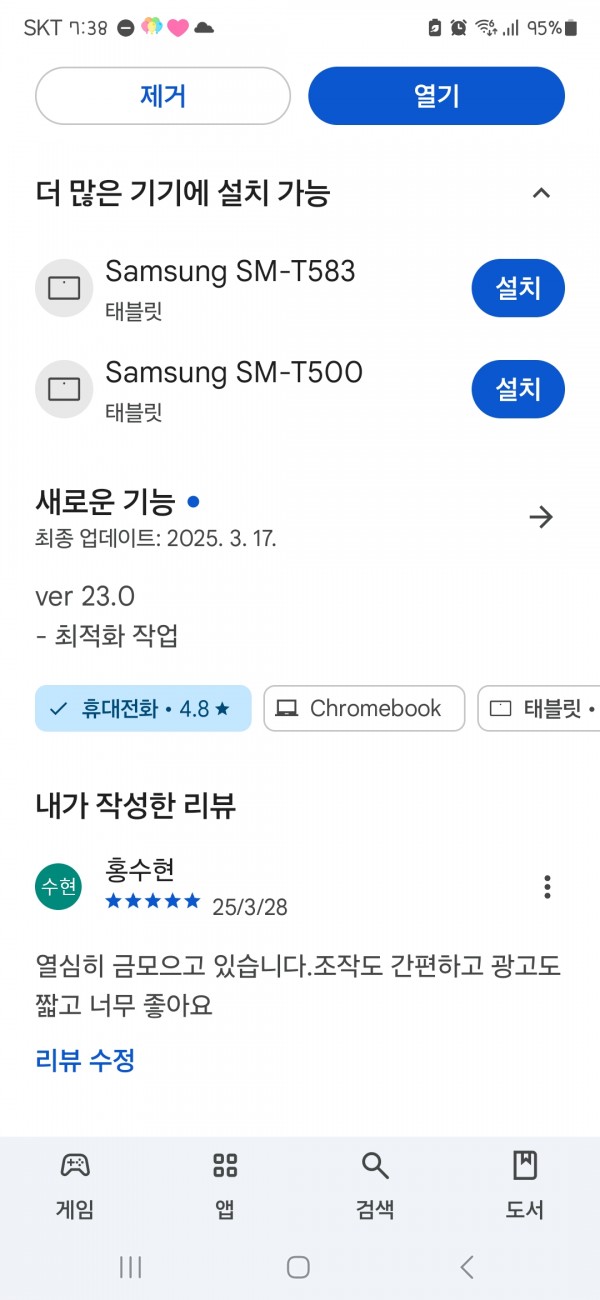Select the 태블릿 device chip
This screenshot has width=600, height=1300.
point(539,708)
